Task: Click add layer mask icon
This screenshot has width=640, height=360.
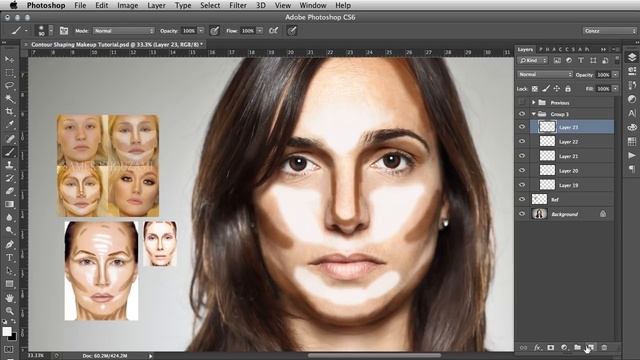Action: (551, 347)
